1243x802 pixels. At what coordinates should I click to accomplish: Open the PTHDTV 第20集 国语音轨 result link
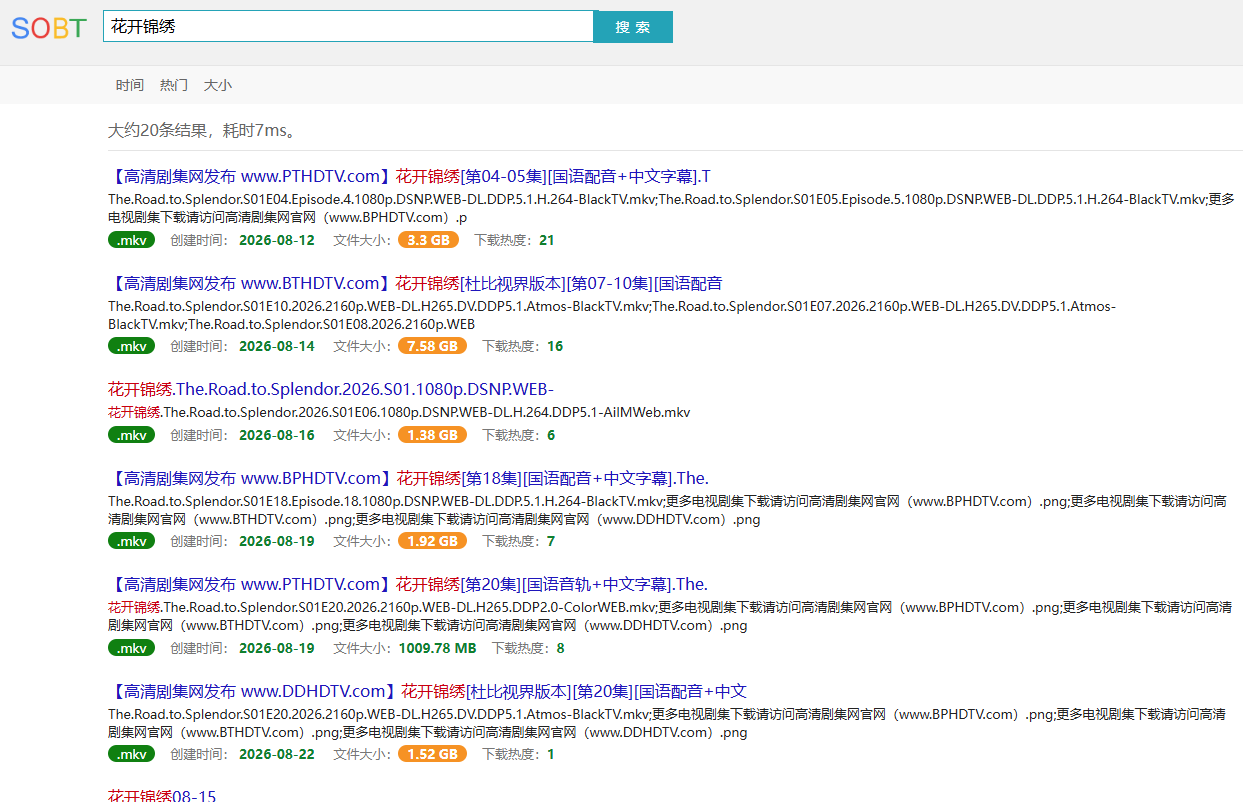407,584
